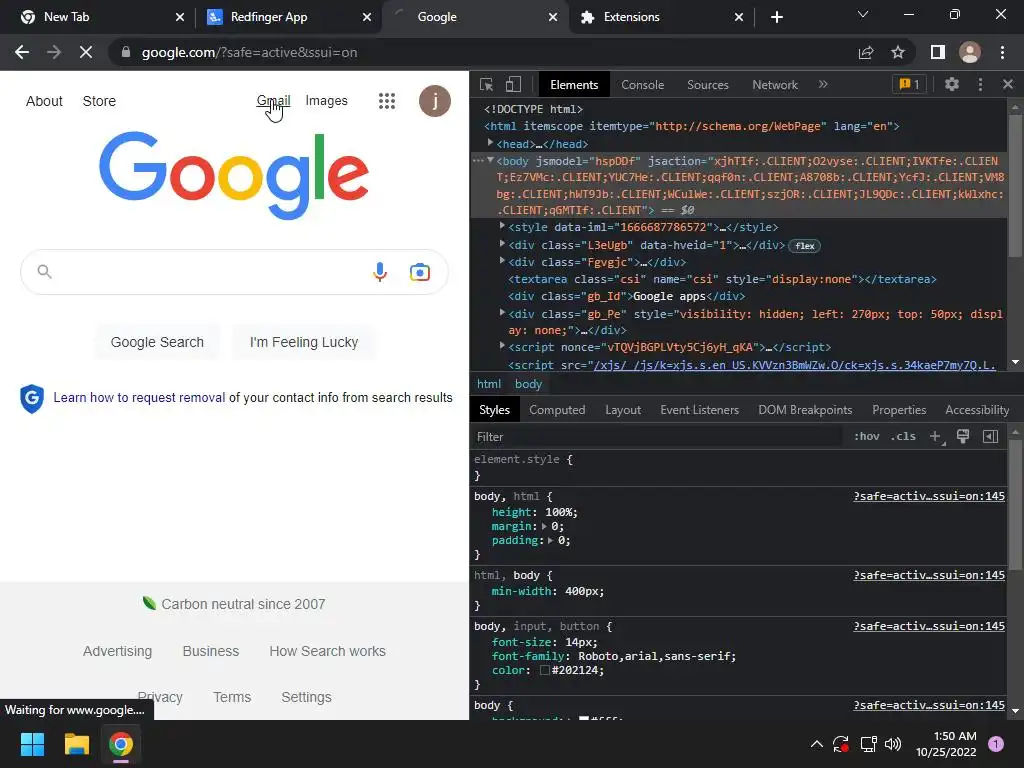This screenshot has height=768, width=1024.
Task: Share this page icon in address bar
Action: [x=865, y=52]
